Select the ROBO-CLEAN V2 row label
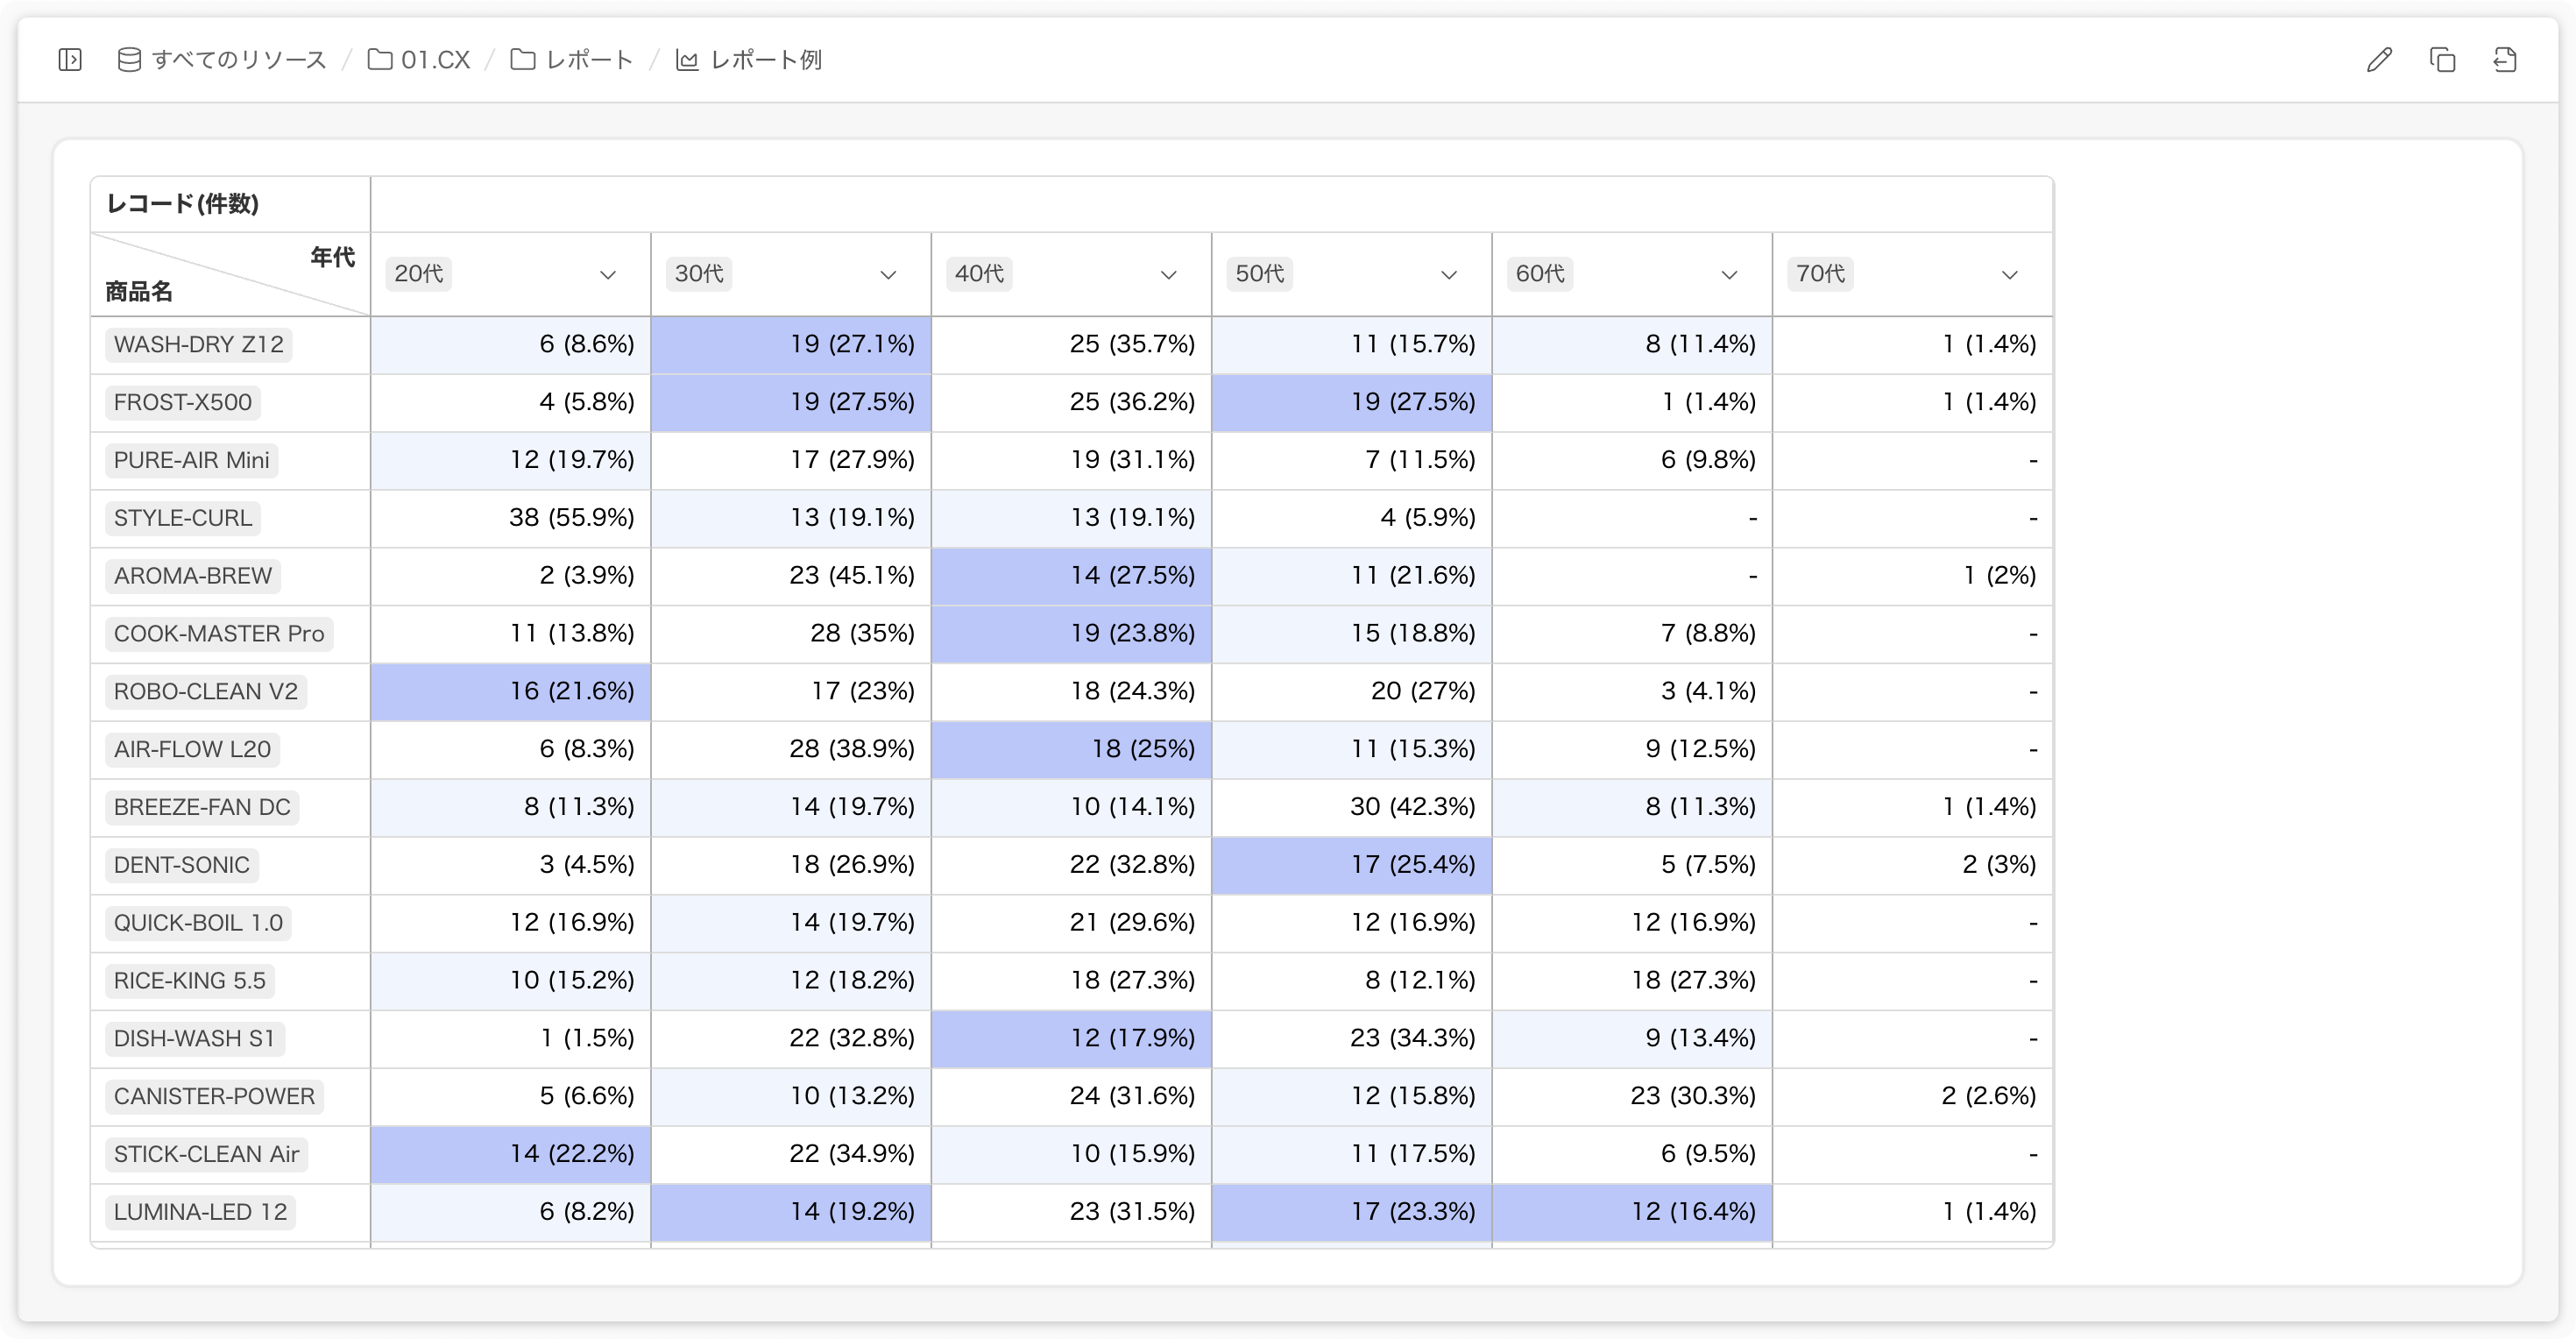Image resolution: width=2576 pixels, height=1339 pixels. tap(205, 692)
